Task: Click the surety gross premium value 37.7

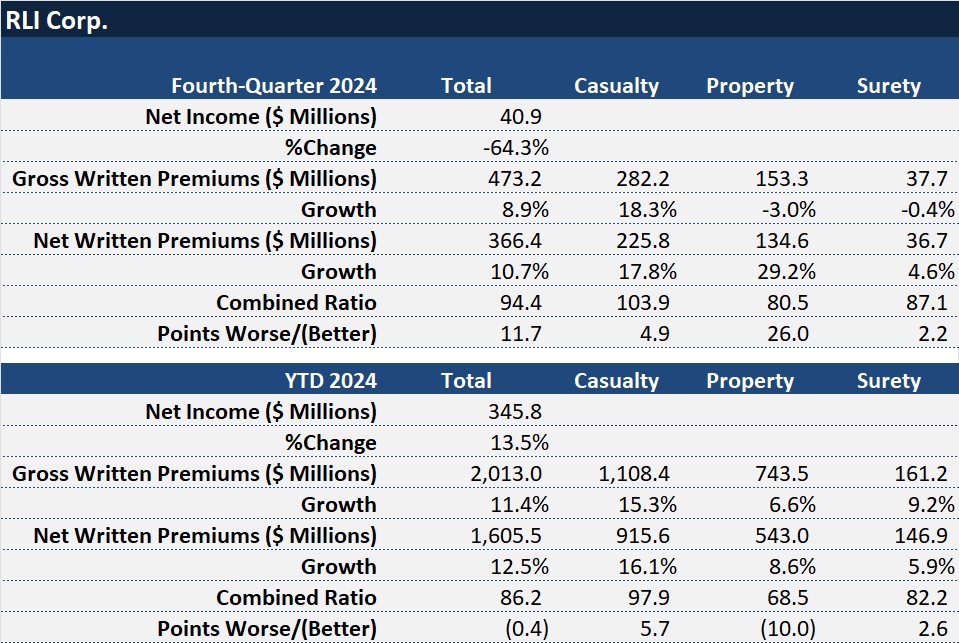Action: [926, 179]
